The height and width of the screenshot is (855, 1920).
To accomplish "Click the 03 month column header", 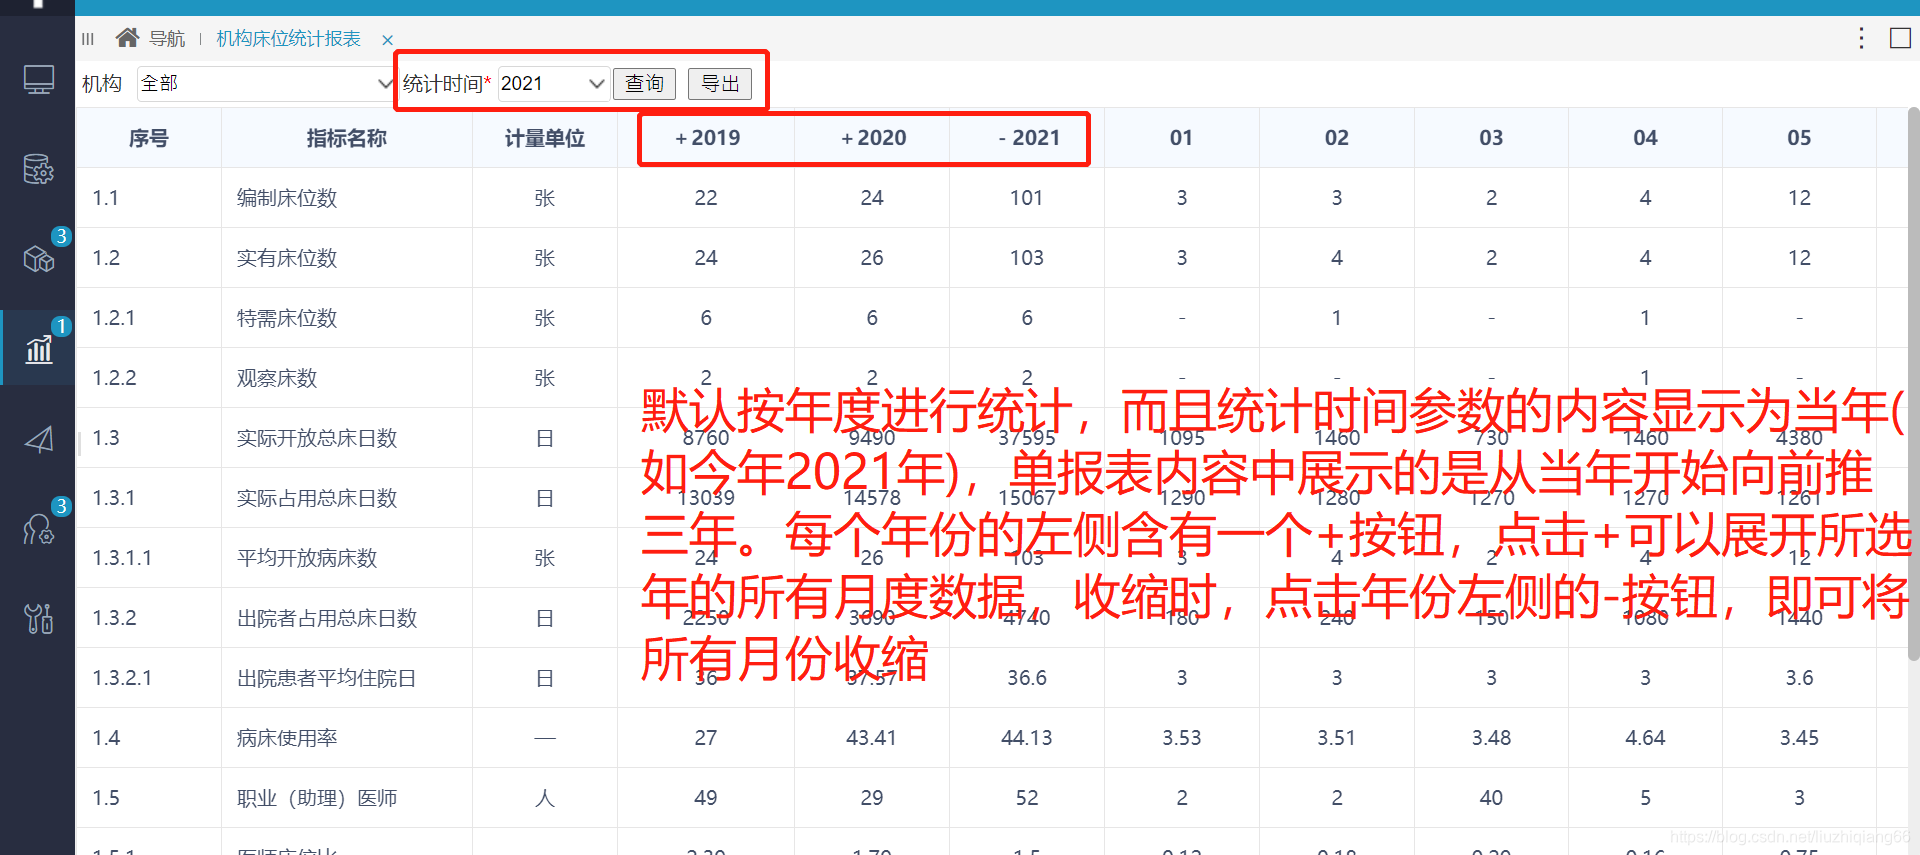I will [x=1491, y=138].
